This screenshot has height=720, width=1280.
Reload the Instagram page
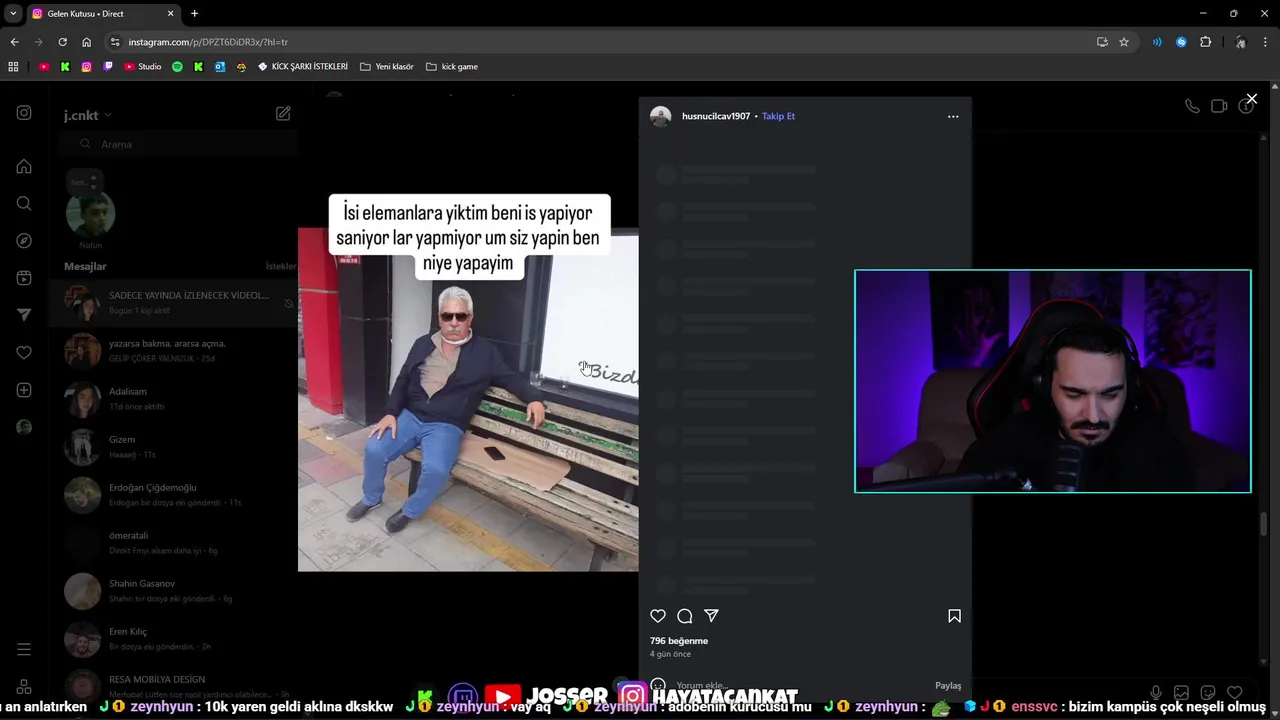click(62, 42)
